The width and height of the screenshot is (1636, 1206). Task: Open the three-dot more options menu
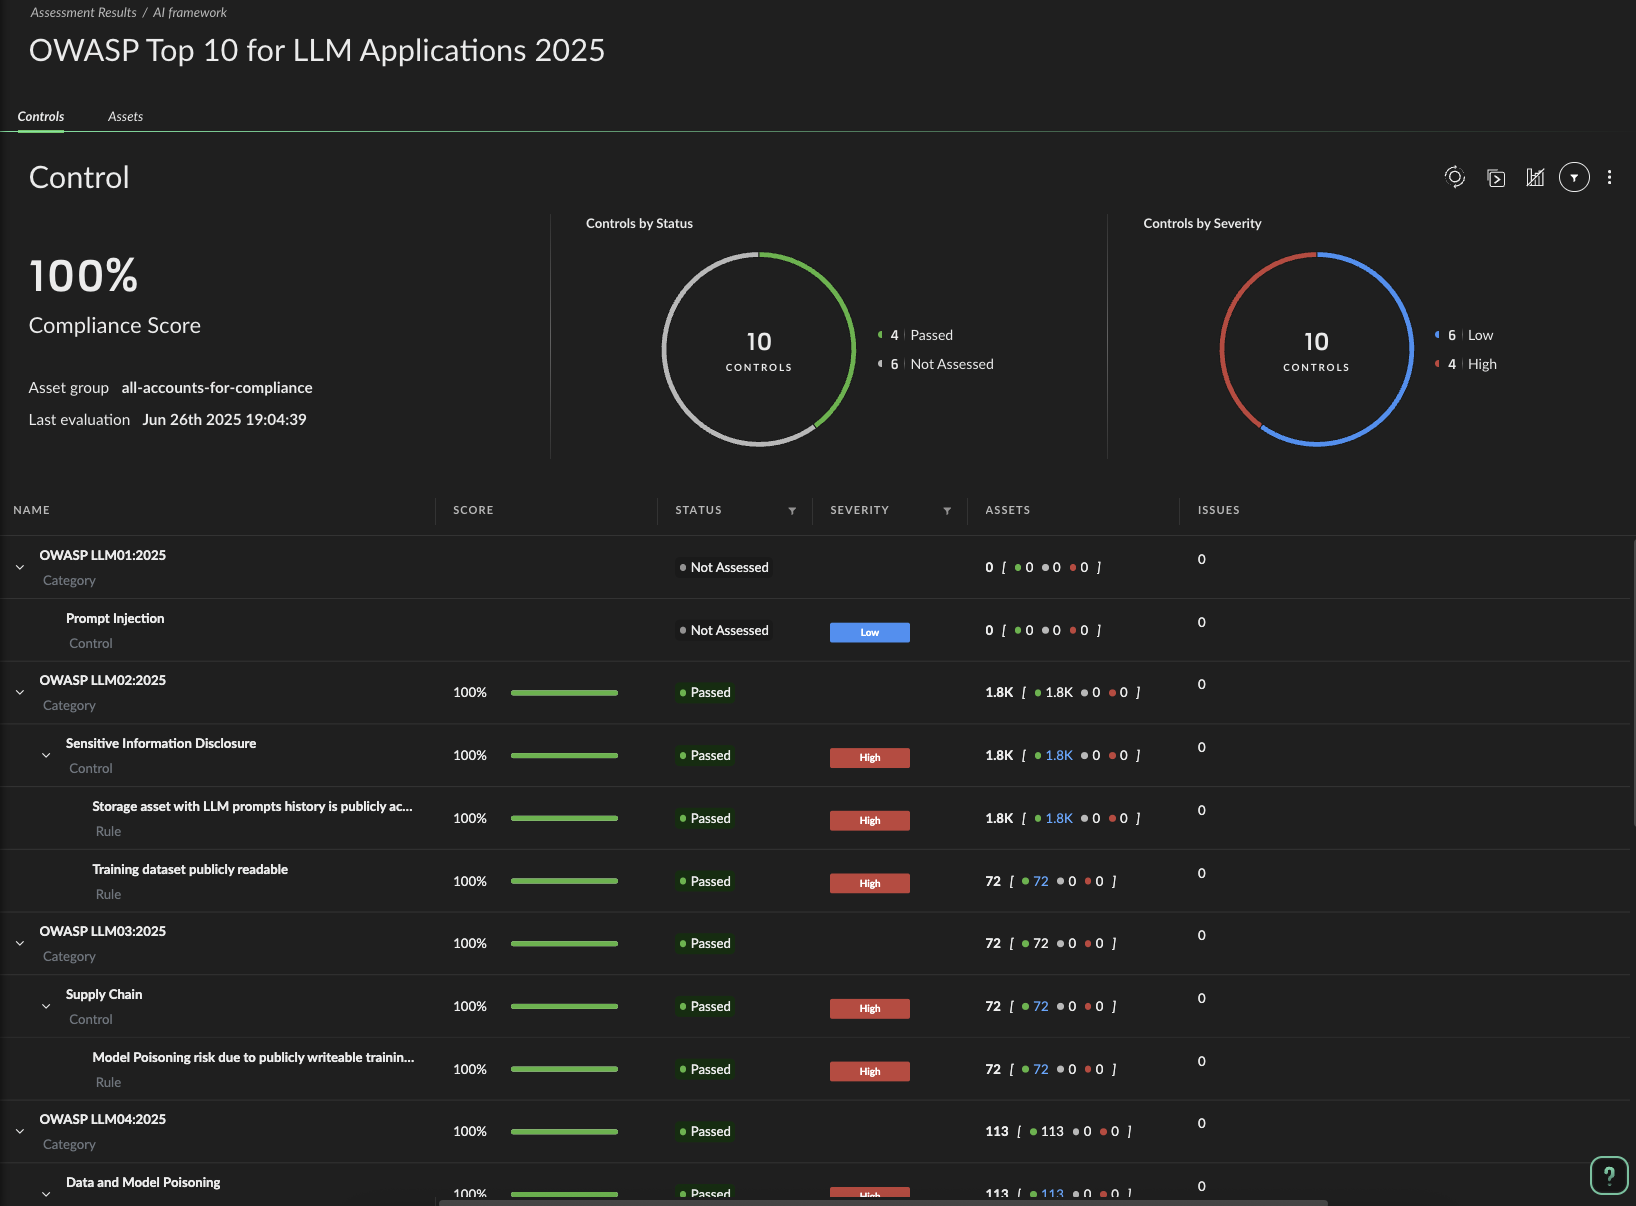click(x=1609, y=177)
